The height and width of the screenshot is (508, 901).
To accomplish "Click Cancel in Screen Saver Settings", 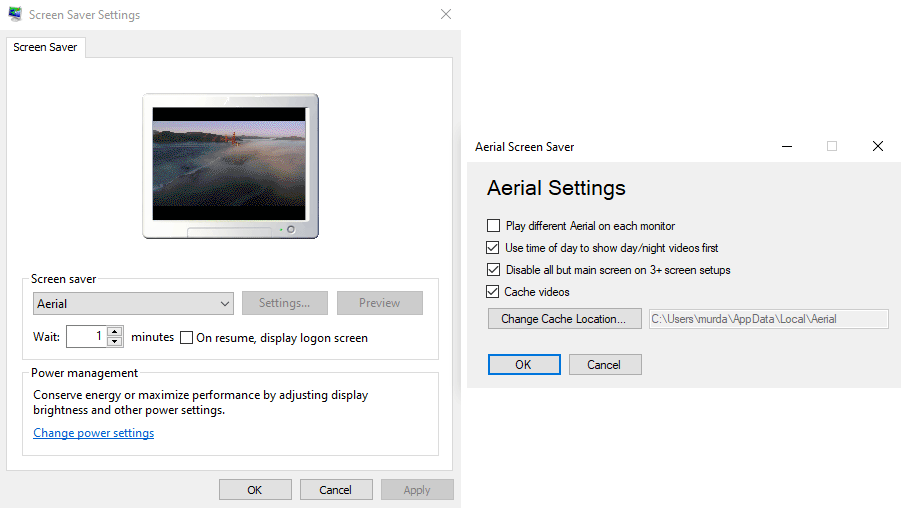I will [336, 490].
